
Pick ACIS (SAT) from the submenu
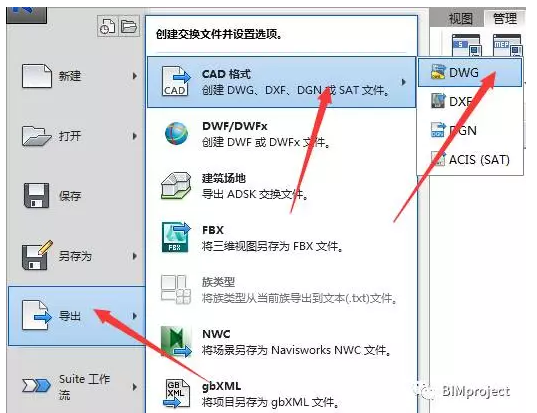click(x=479, y=160)
